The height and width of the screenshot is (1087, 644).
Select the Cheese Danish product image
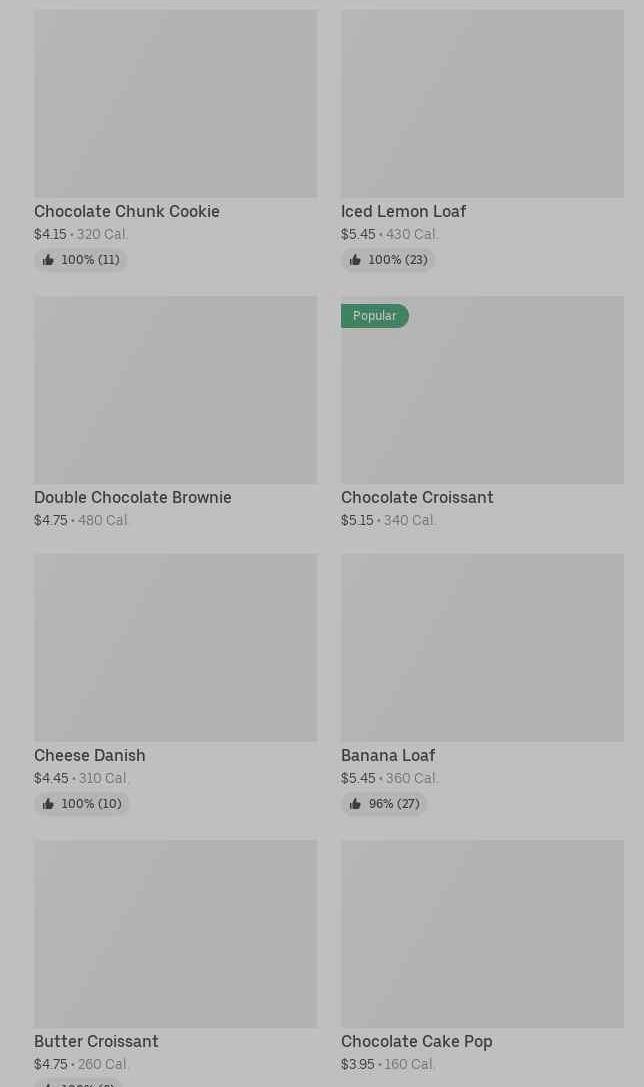click(175, 647)
